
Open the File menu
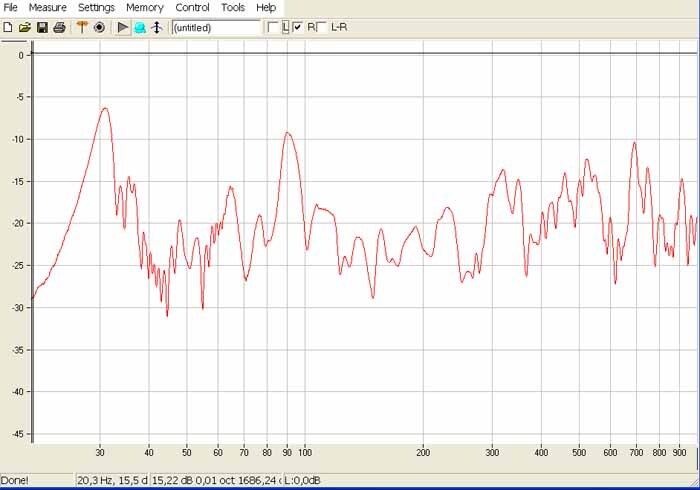[x=11, y=7]
